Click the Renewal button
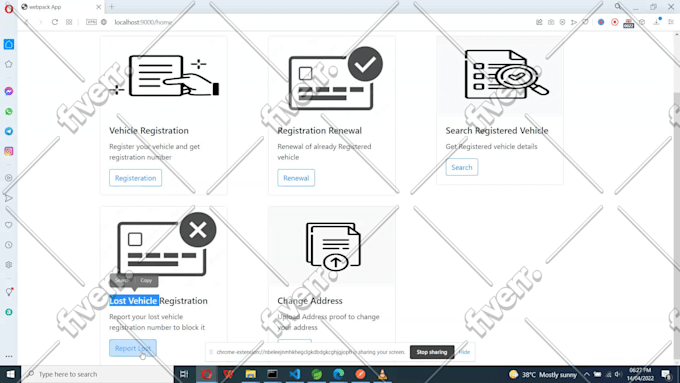This screenshot has width=680, height=383. tap(296, 178)
